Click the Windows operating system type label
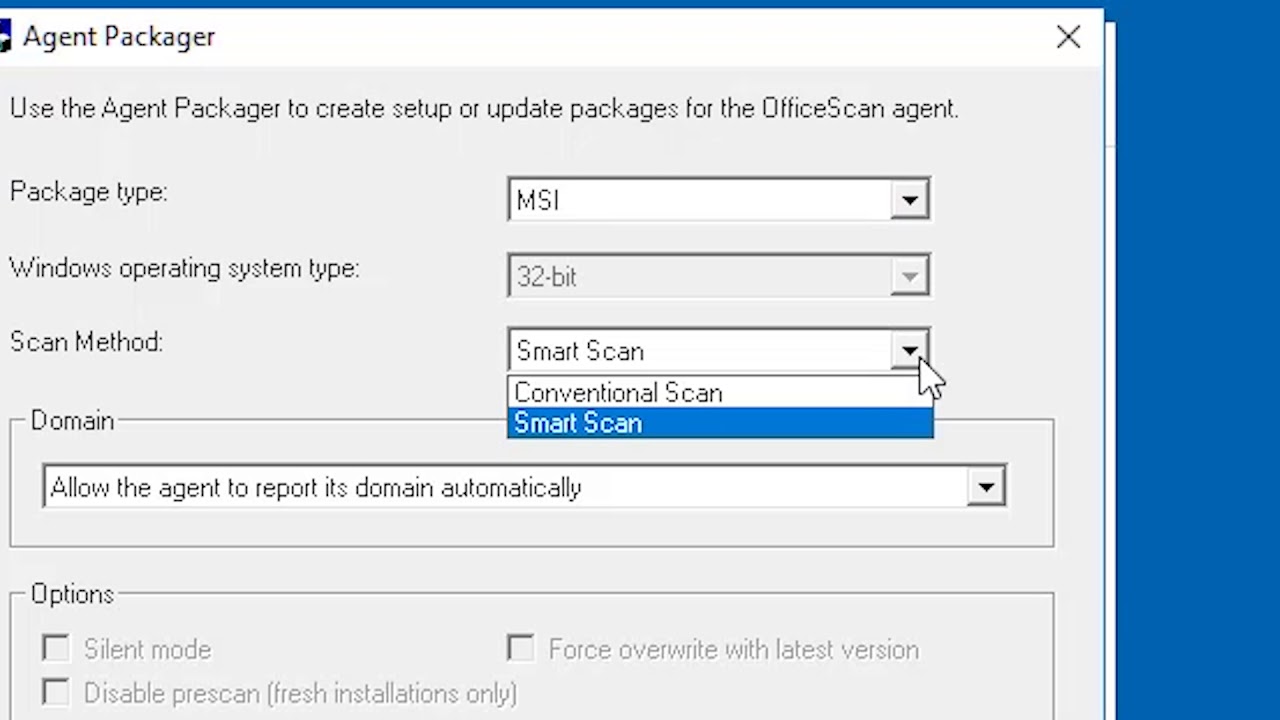This screenshot has width=1280, height=720. pos(184,268)
